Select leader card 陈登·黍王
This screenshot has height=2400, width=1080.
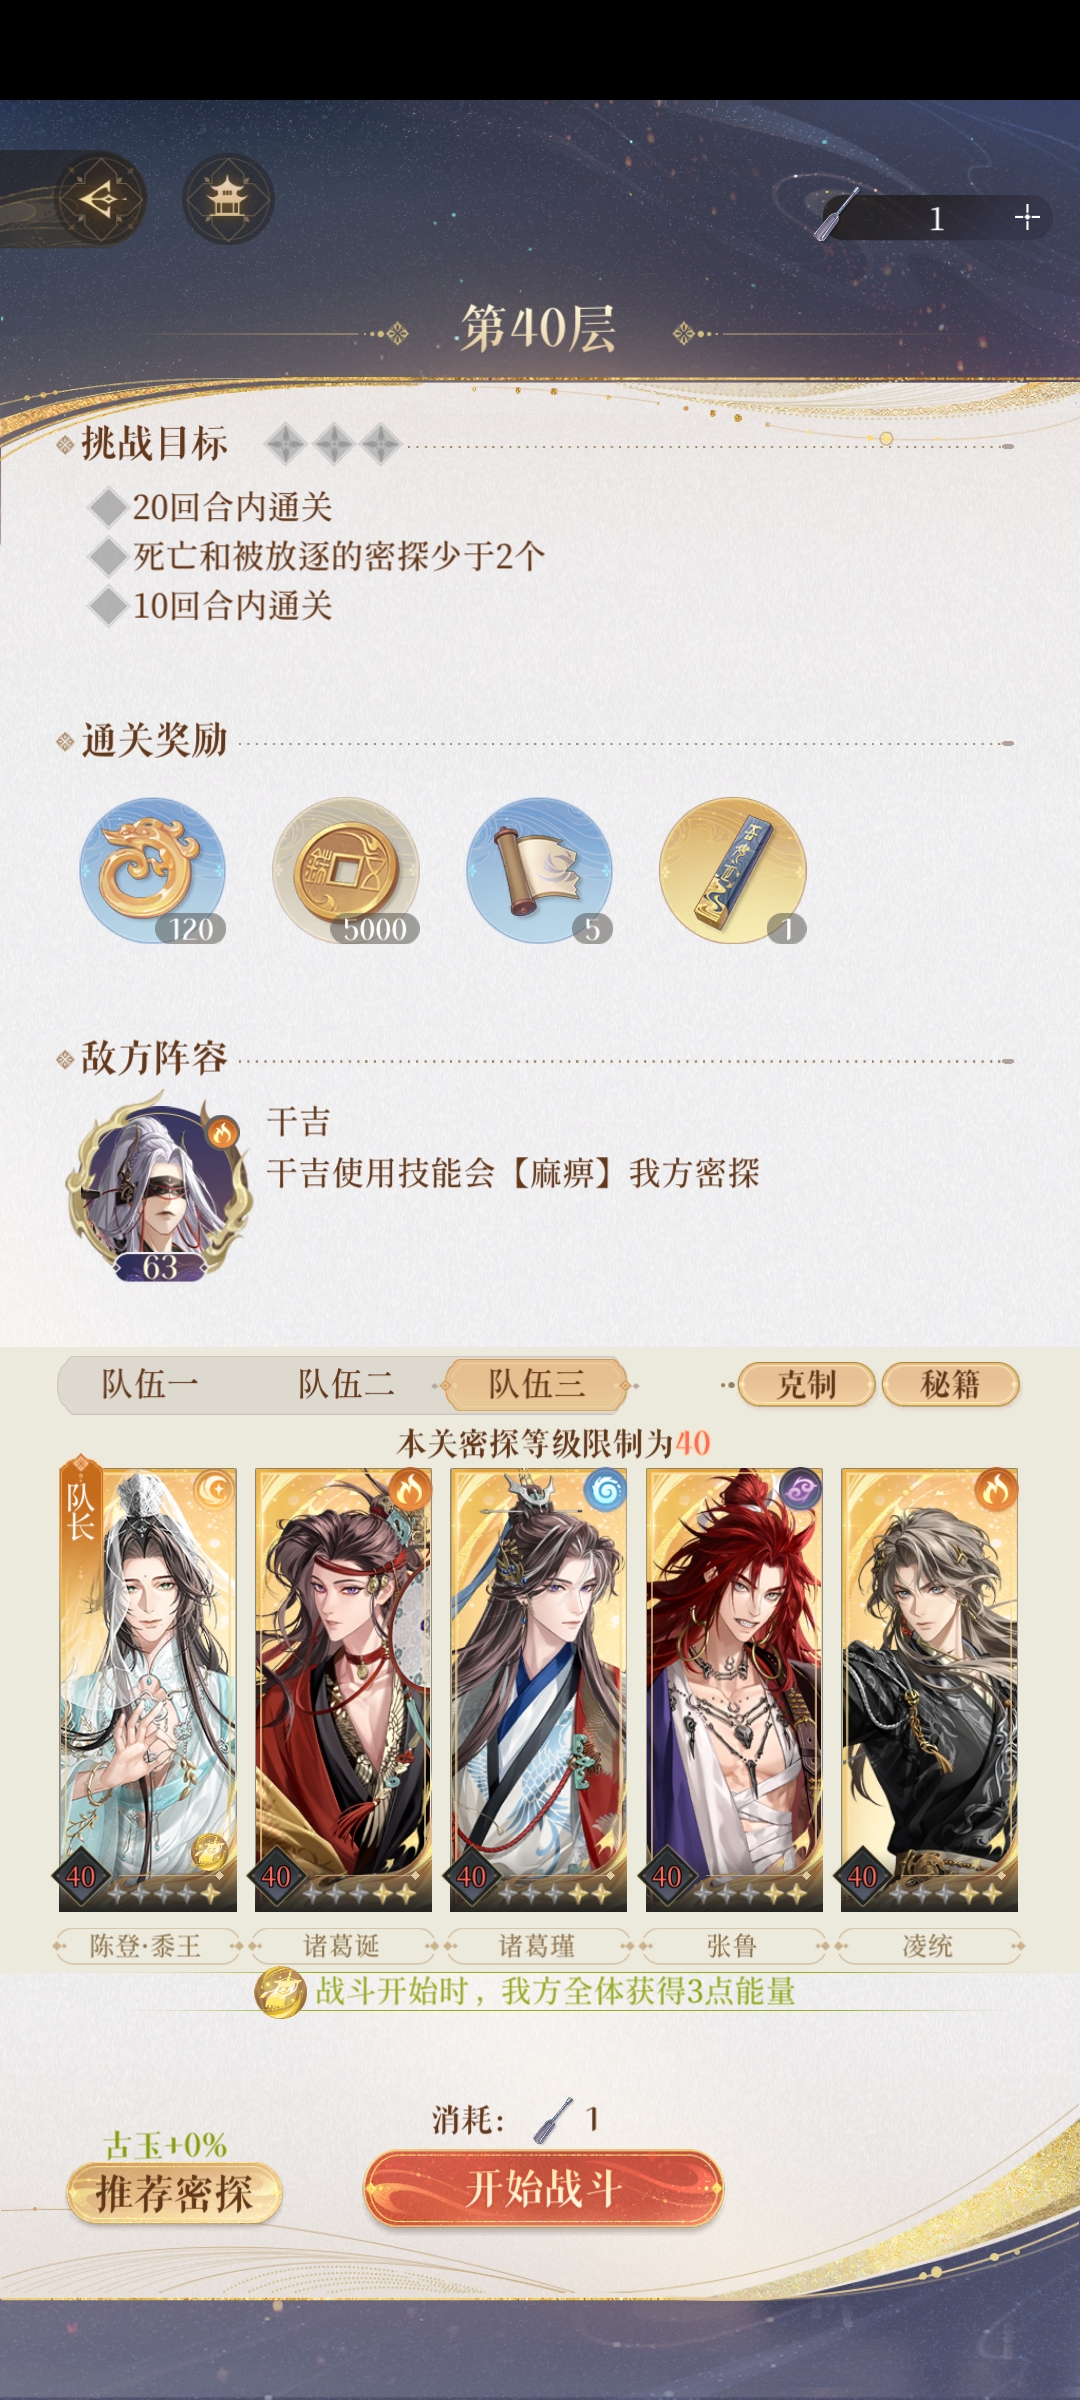click(148, 1689)
